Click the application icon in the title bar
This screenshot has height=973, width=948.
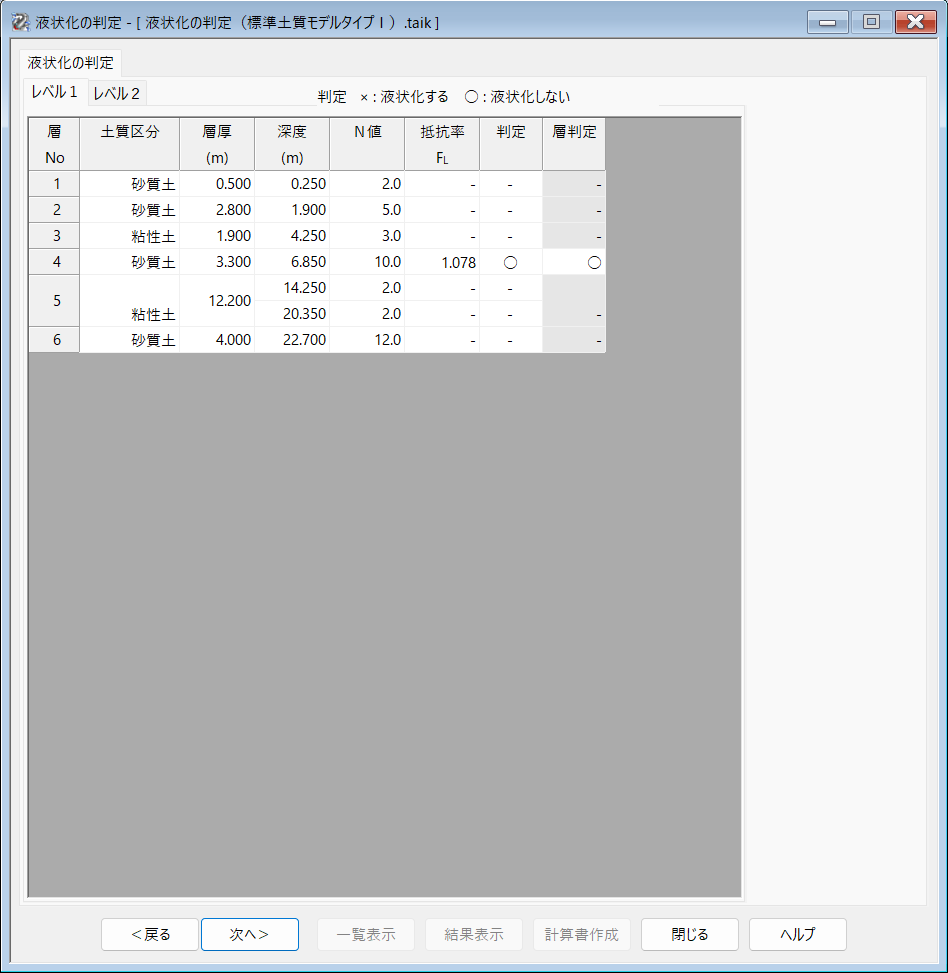(x=19, y=22)
